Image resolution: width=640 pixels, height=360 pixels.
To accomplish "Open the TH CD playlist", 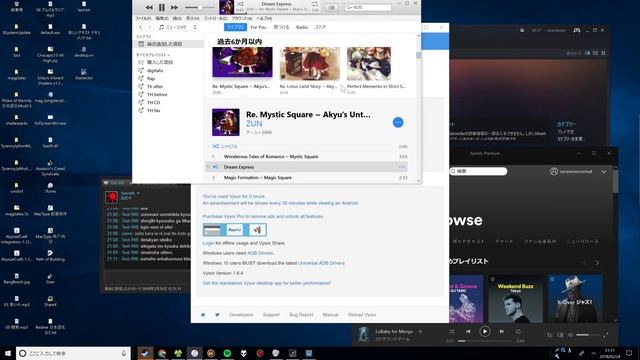I will tap(153, 102).
